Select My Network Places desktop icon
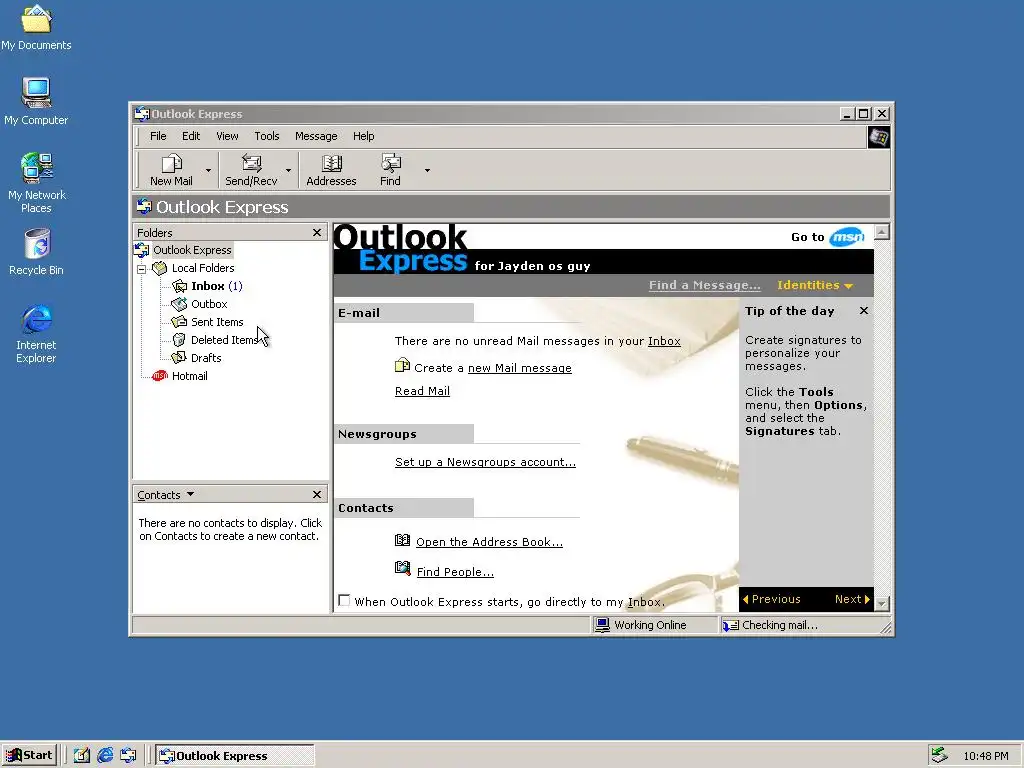This screenshot has height=768, width=1024. pos(36,183)
